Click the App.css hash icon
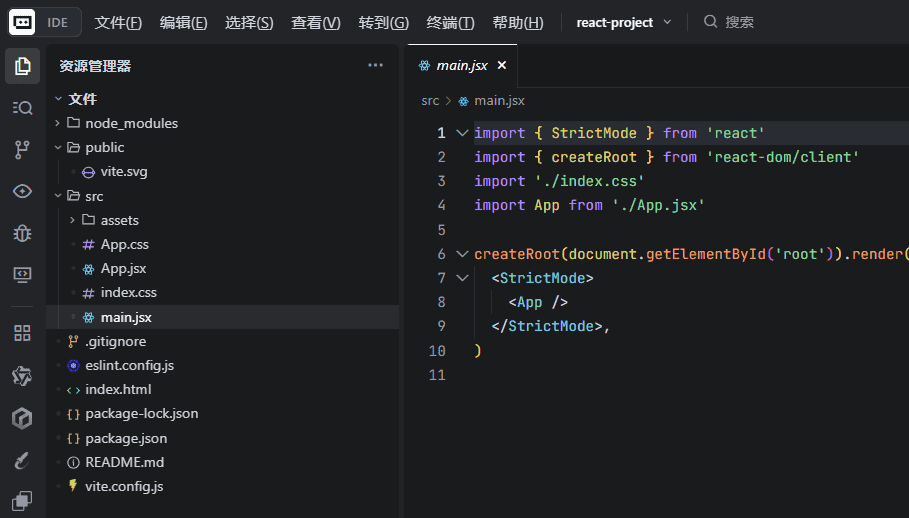The image size is (909, 518). point(88,245)
